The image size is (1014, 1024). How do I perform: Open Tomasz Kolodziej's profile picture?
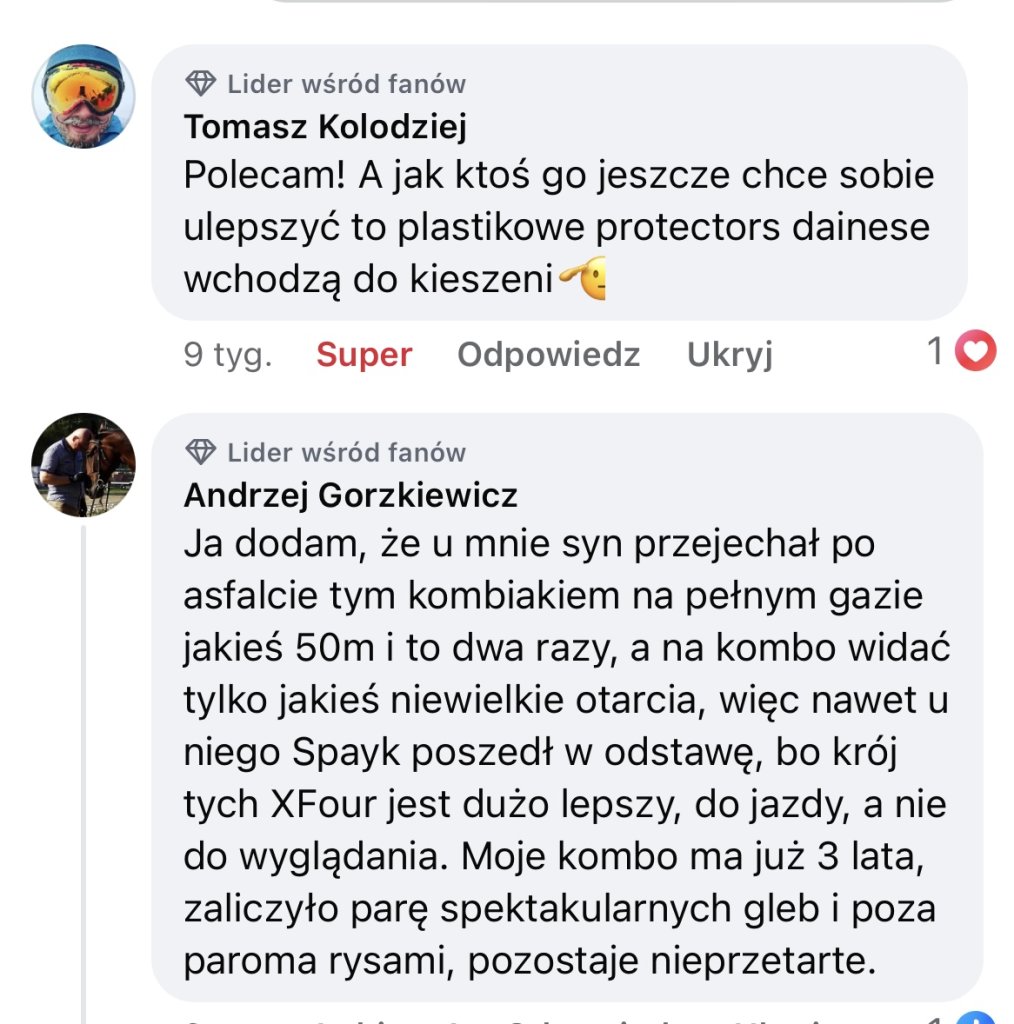pyautogui.click(x=84, y=97)
